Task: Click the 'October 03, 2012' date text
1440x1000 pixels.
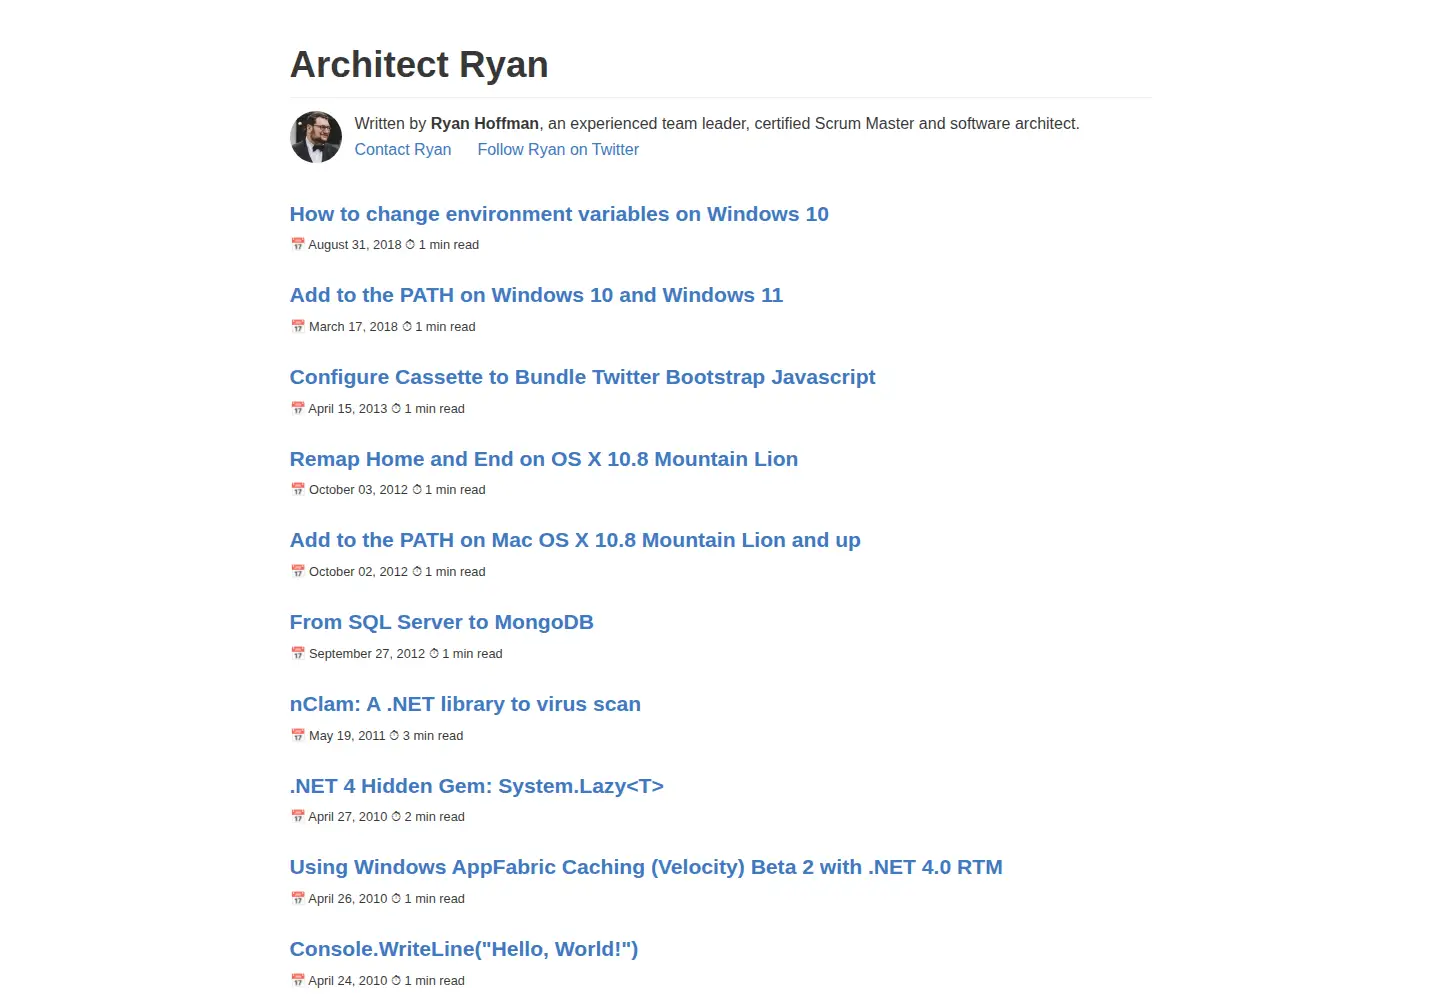Action: click(x=358, y=490)
